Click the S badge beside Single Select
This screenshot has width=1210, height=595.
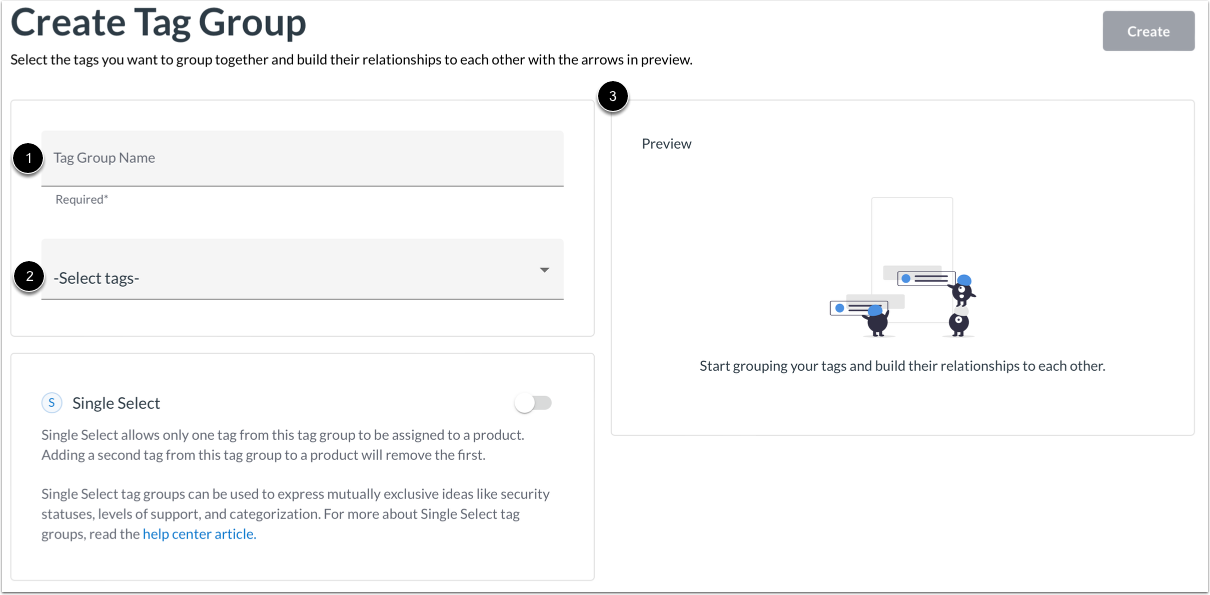point(52,402)
